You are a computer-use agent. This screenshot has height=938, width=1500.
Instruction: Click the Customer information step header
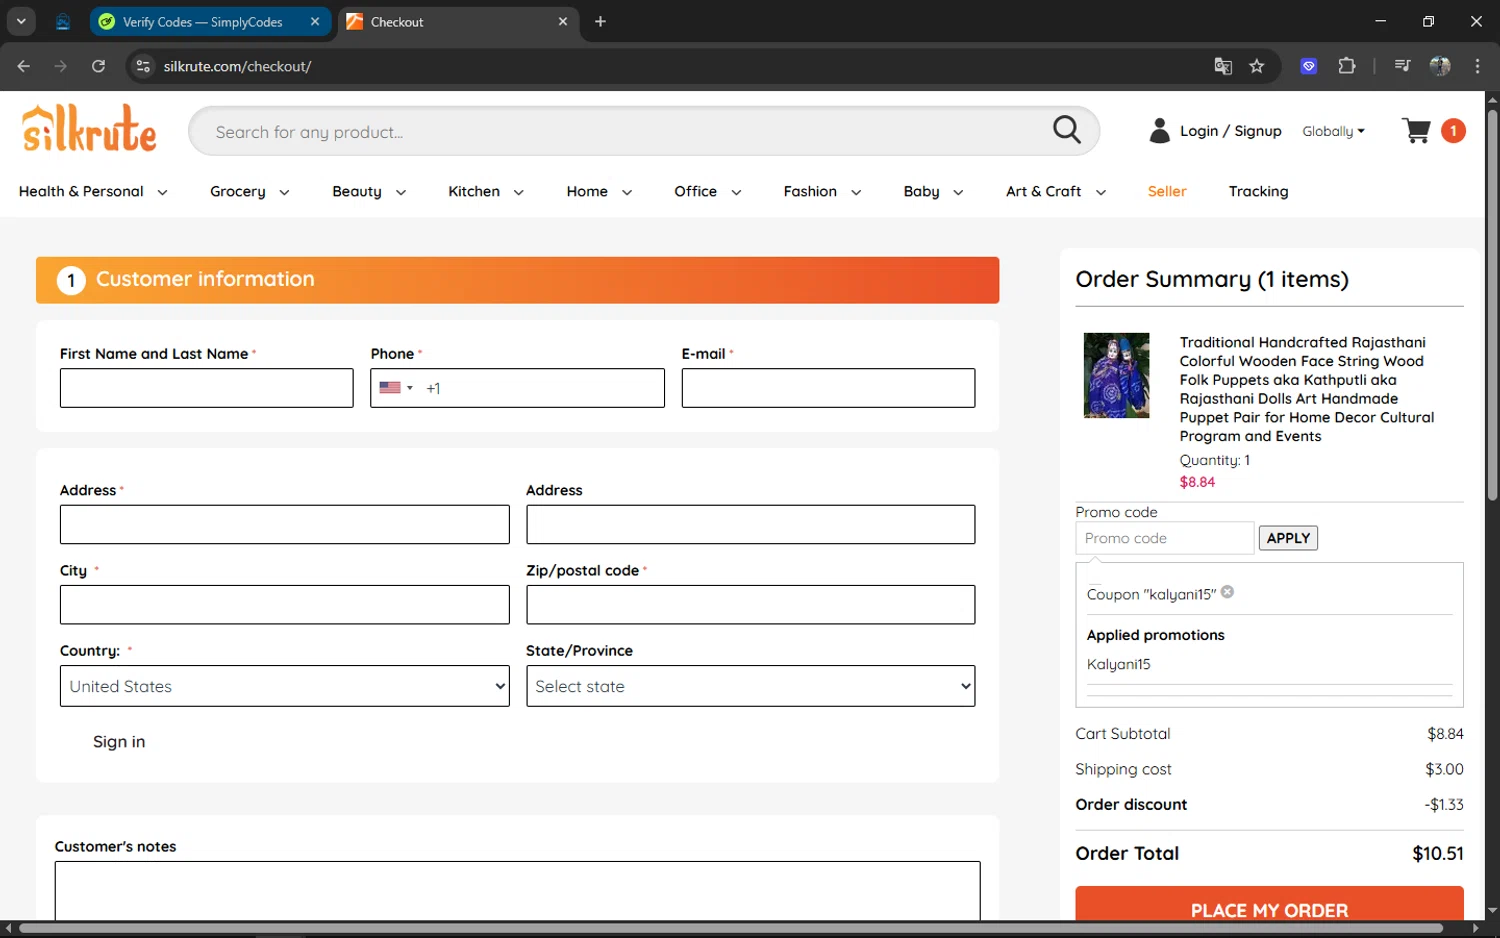pyautogui.click(x=517, y=280)
